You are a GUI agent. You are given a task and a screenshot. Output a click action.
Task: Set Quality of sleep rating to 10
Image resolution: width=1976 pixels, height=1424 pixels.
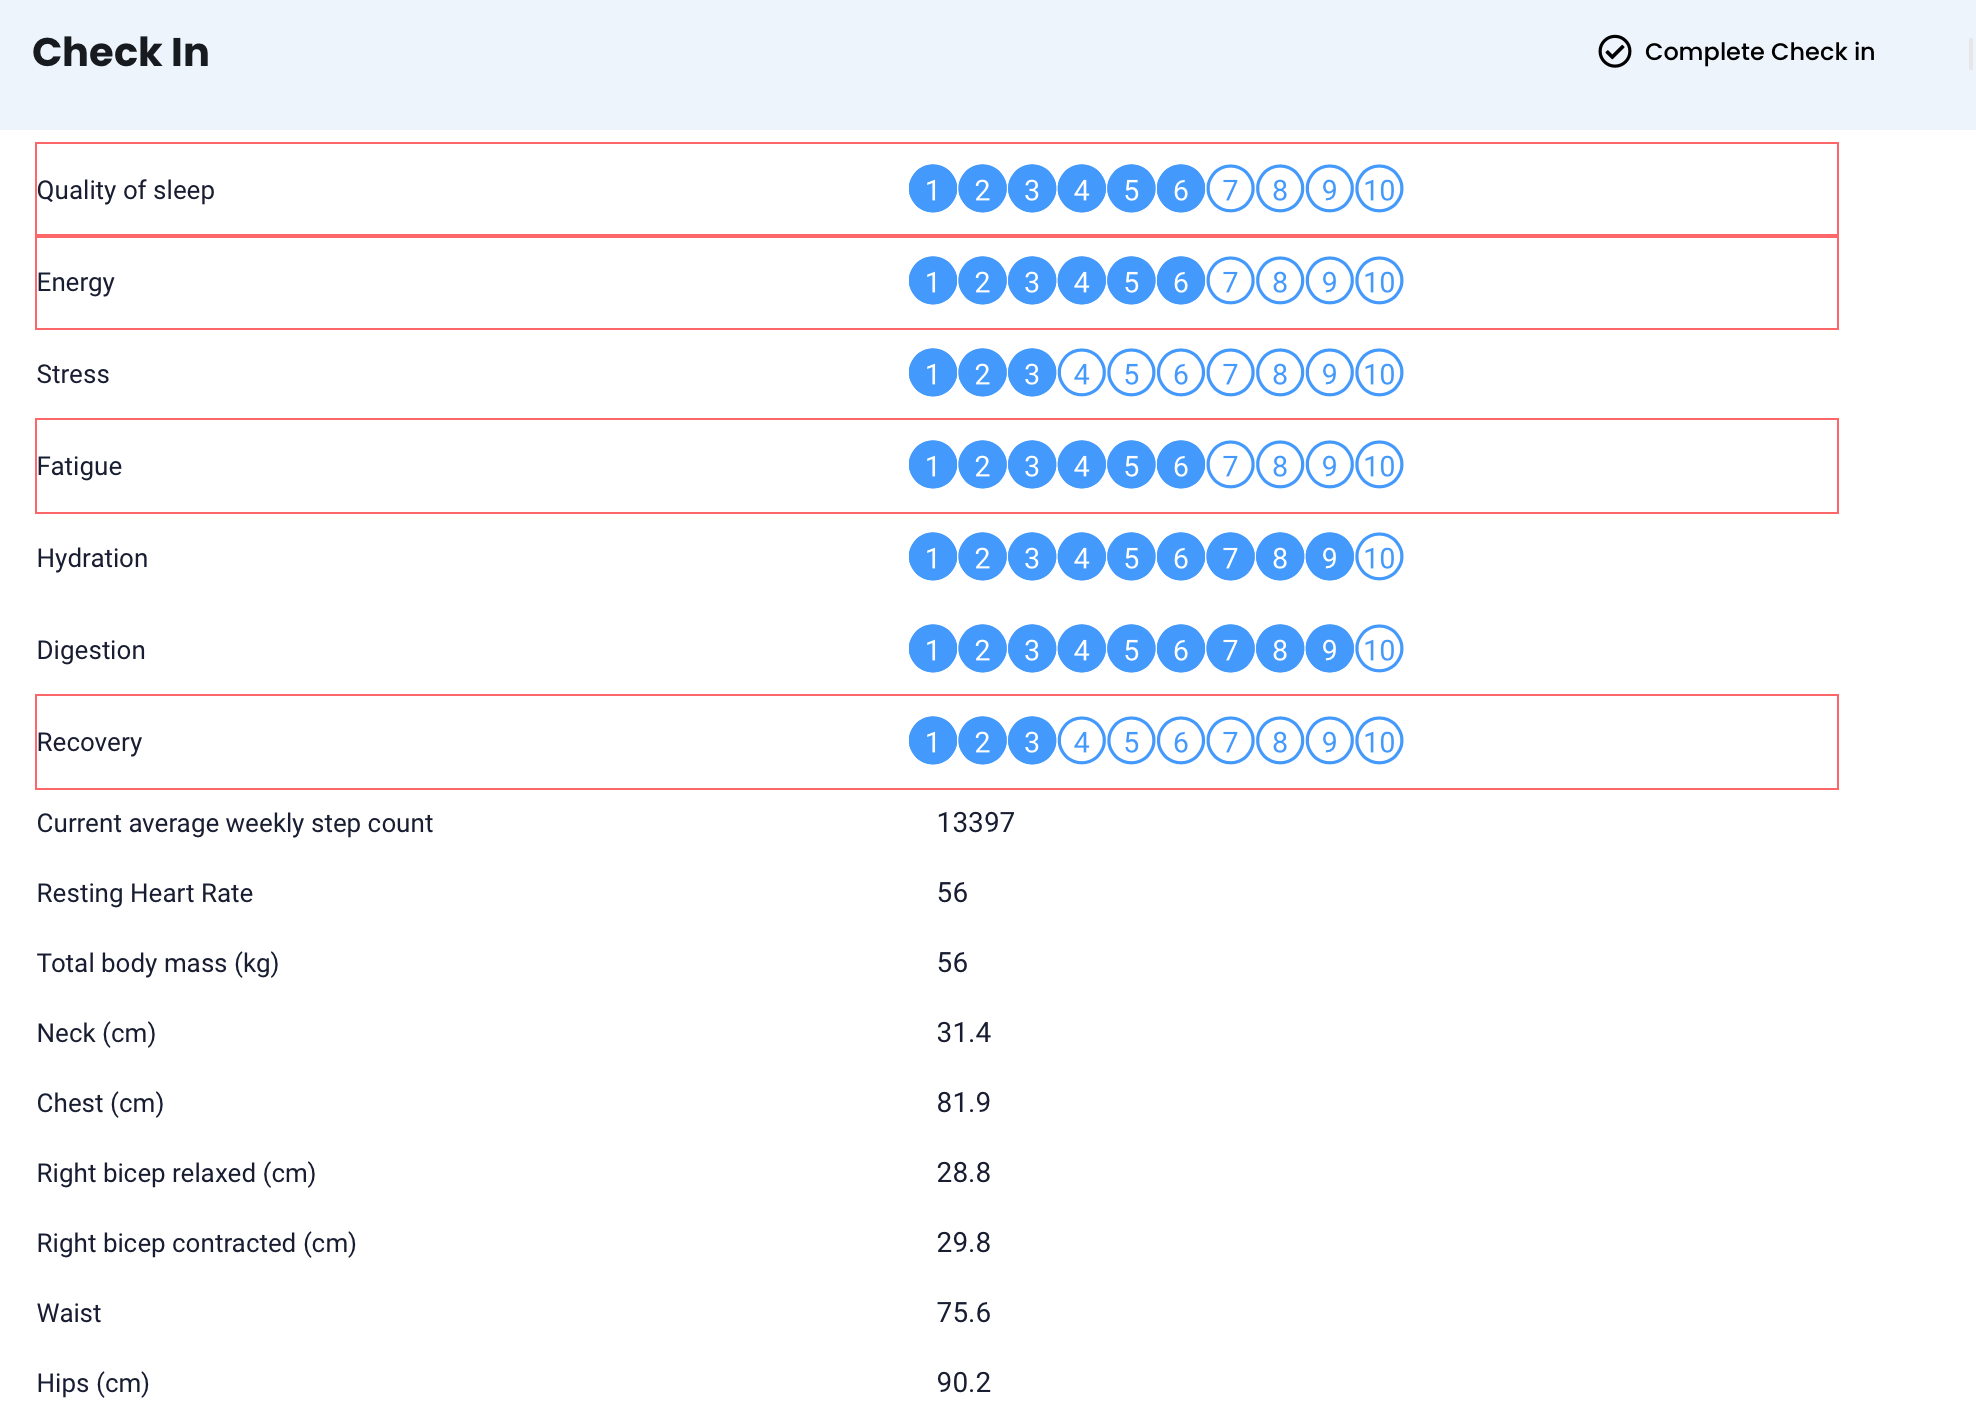[x=1379, y=189]
